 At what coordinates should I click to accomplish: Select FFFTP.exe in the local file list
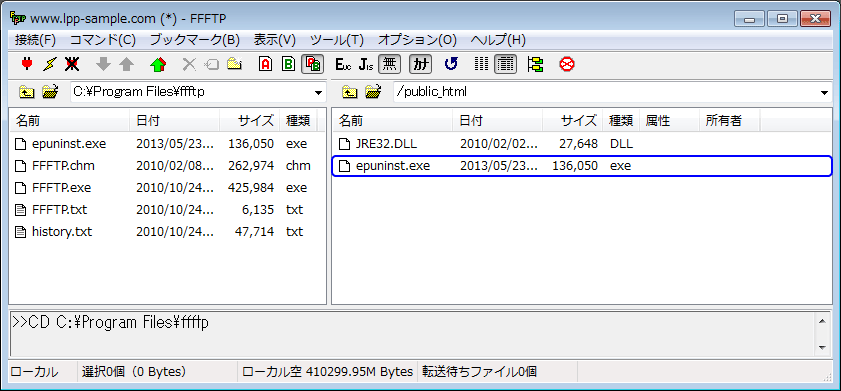(61, 188)
